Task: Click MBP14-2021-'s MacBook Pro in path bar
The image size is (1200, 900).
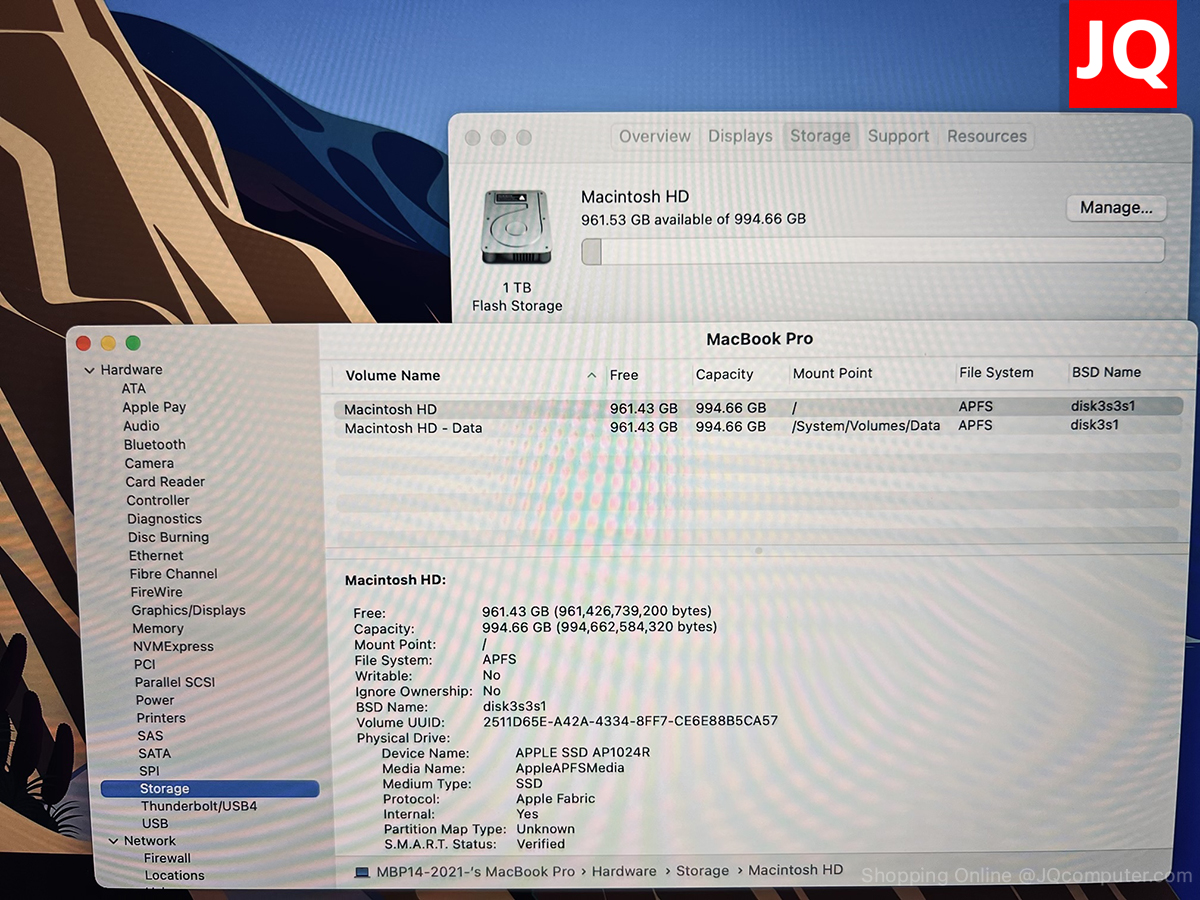Action: (476, 871)
